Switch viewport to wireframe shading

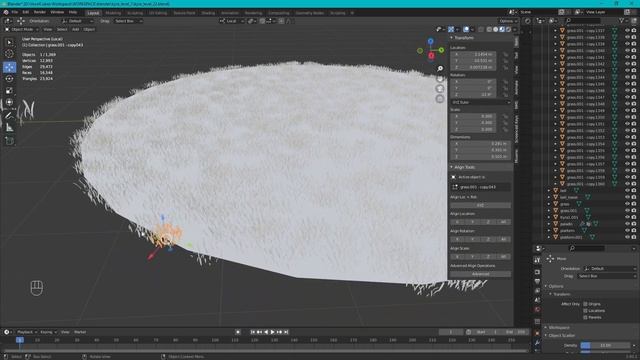(489, 29)
